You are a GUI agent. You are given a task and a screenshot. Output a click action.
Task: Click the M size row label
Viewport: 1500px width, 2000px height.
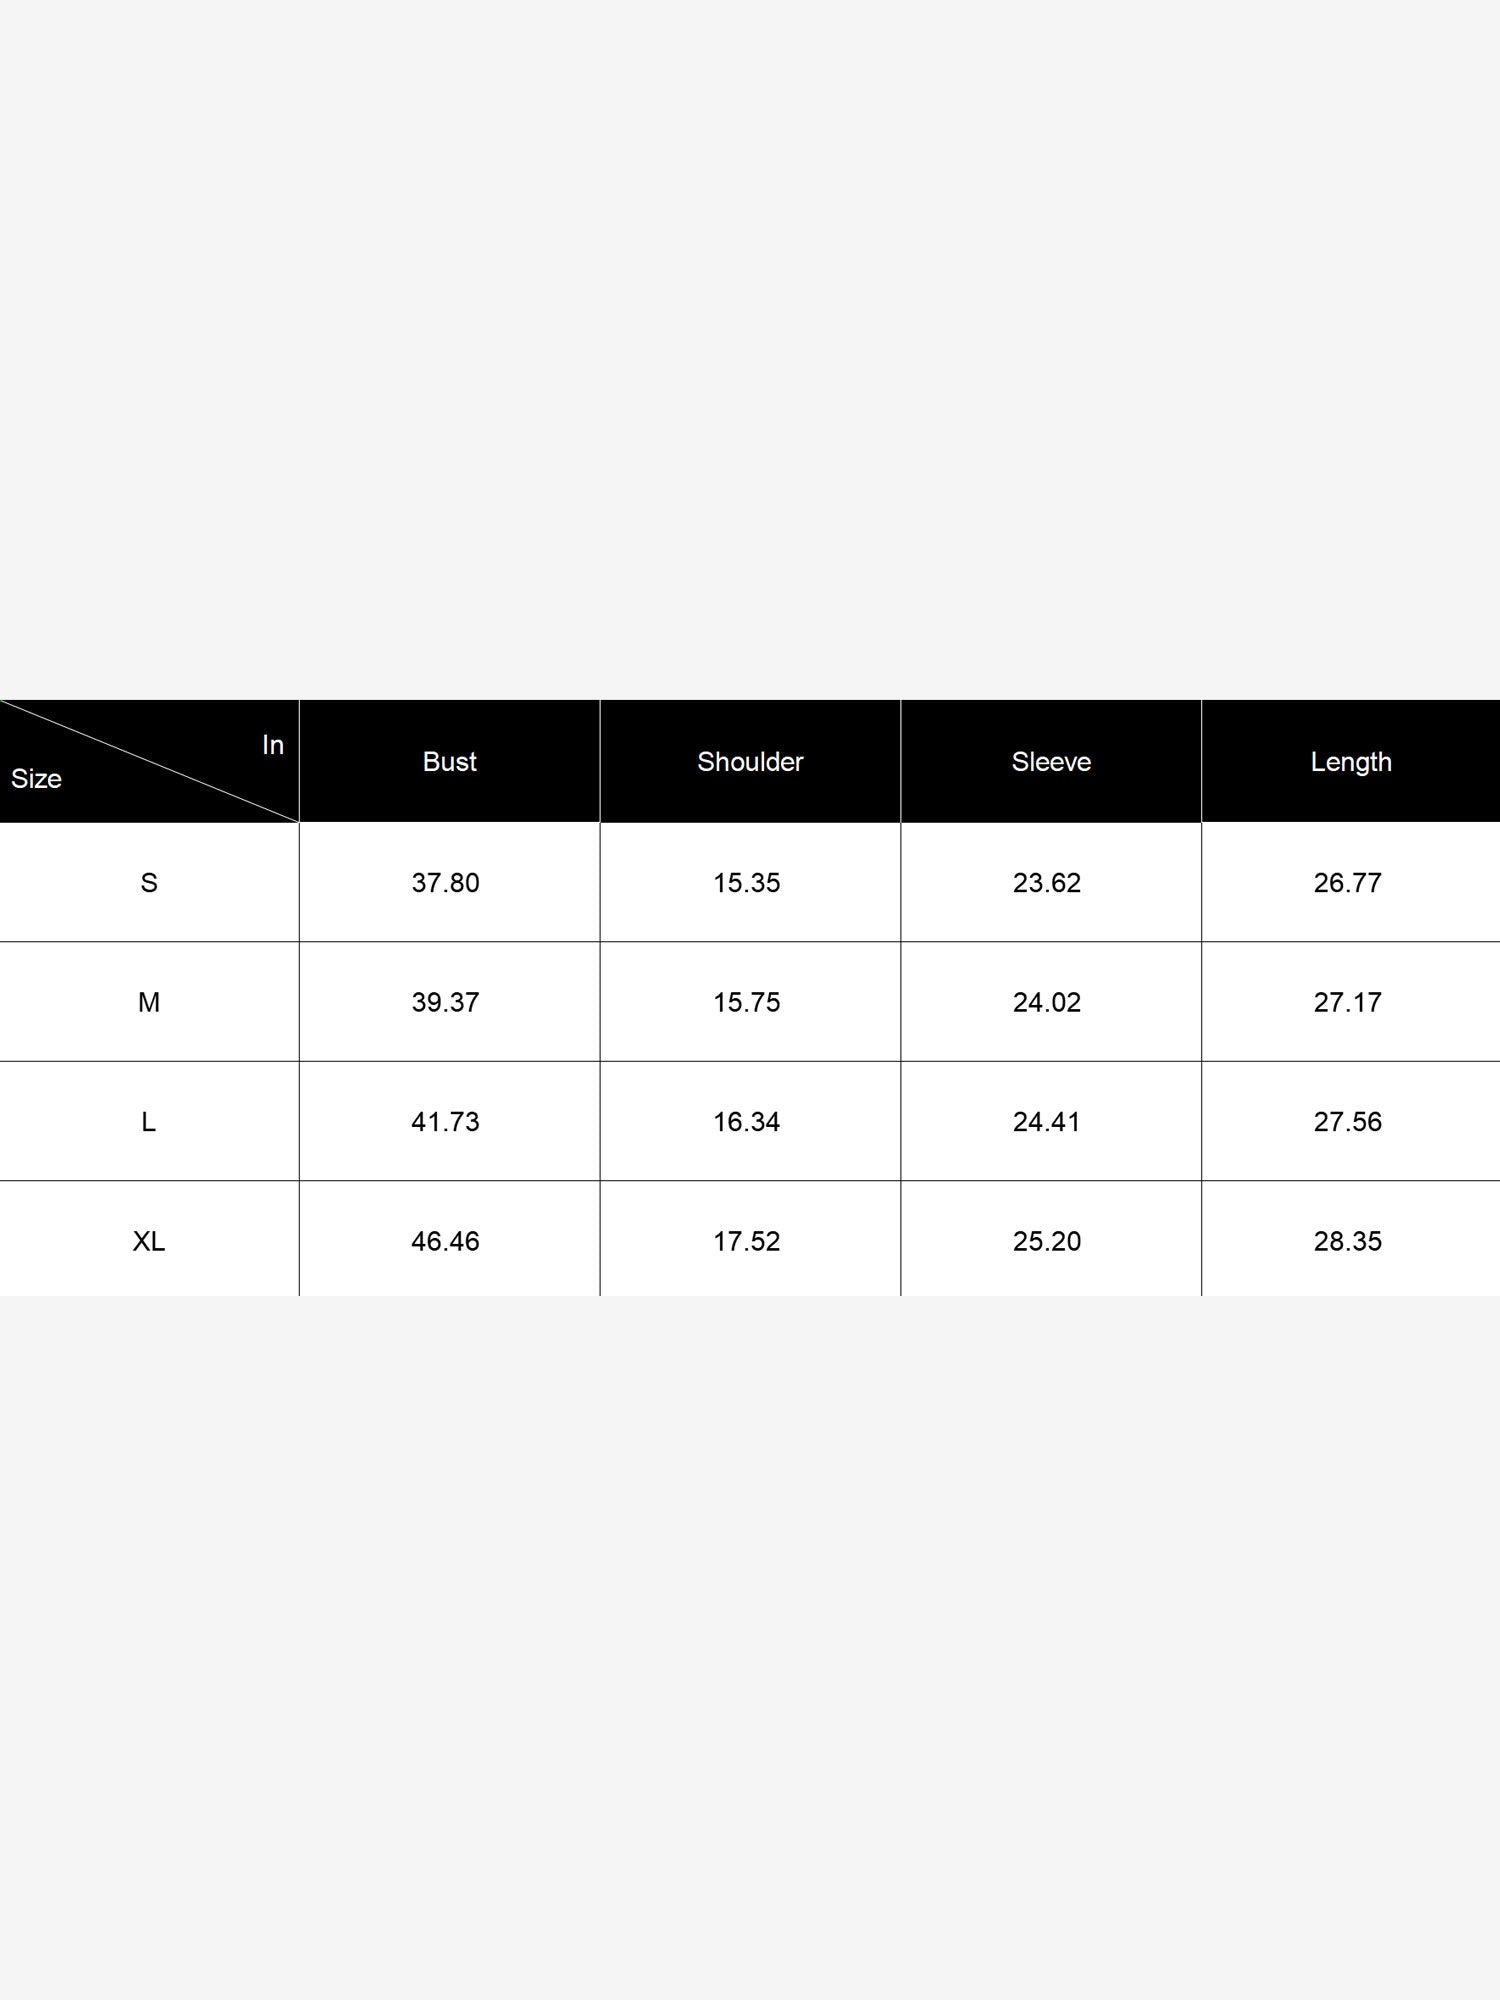(149, 1002)
